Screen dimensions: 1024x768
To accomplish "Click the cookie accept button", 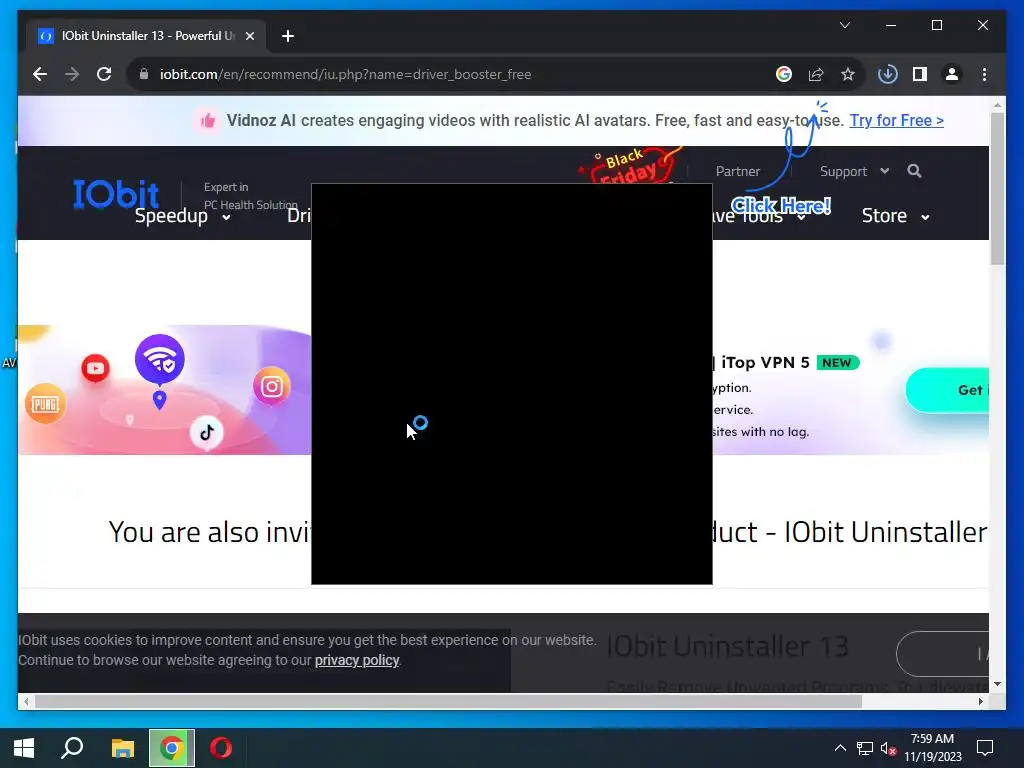I will pos(942,654).
